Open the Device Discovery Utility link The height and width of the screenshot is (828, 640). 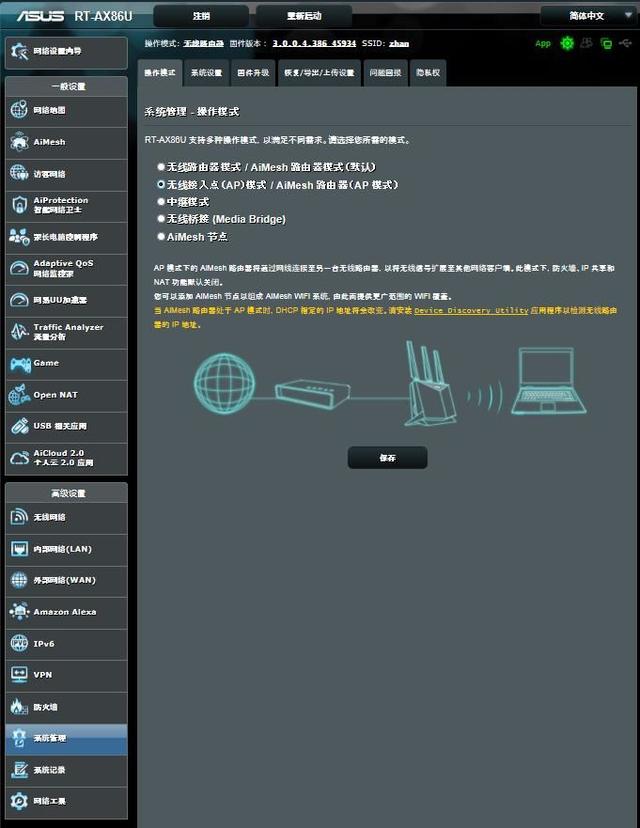tap(471, 310)
